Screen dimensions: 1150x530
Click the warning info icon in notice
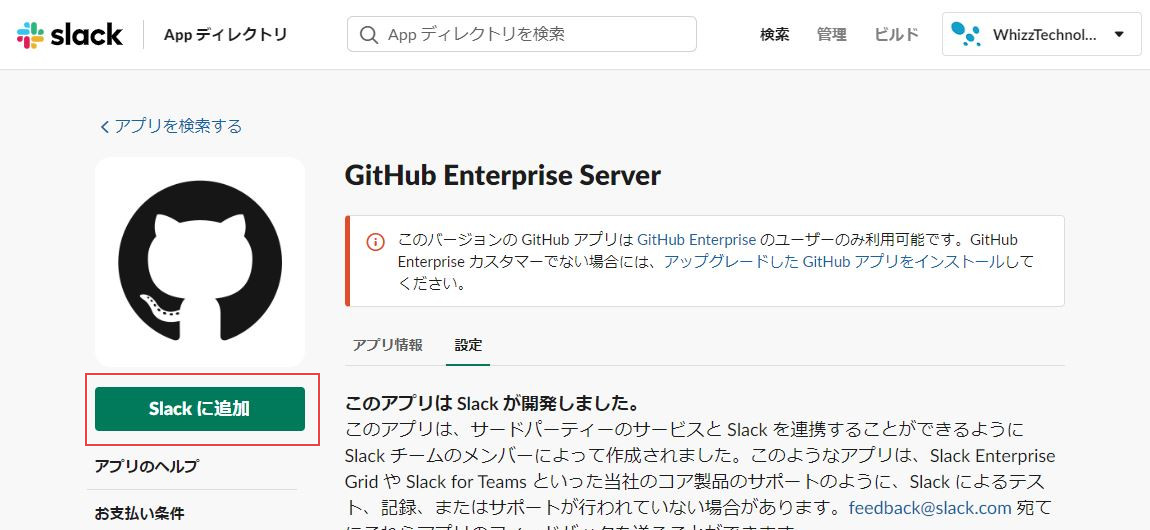pyautogui.click(x=375, y=241)
